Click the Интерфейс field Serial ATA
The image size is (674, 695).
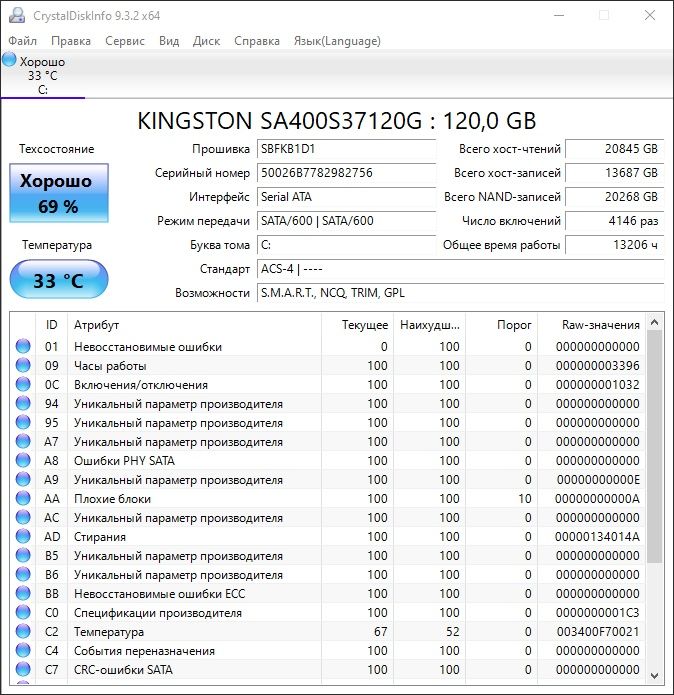click(346, 197)
